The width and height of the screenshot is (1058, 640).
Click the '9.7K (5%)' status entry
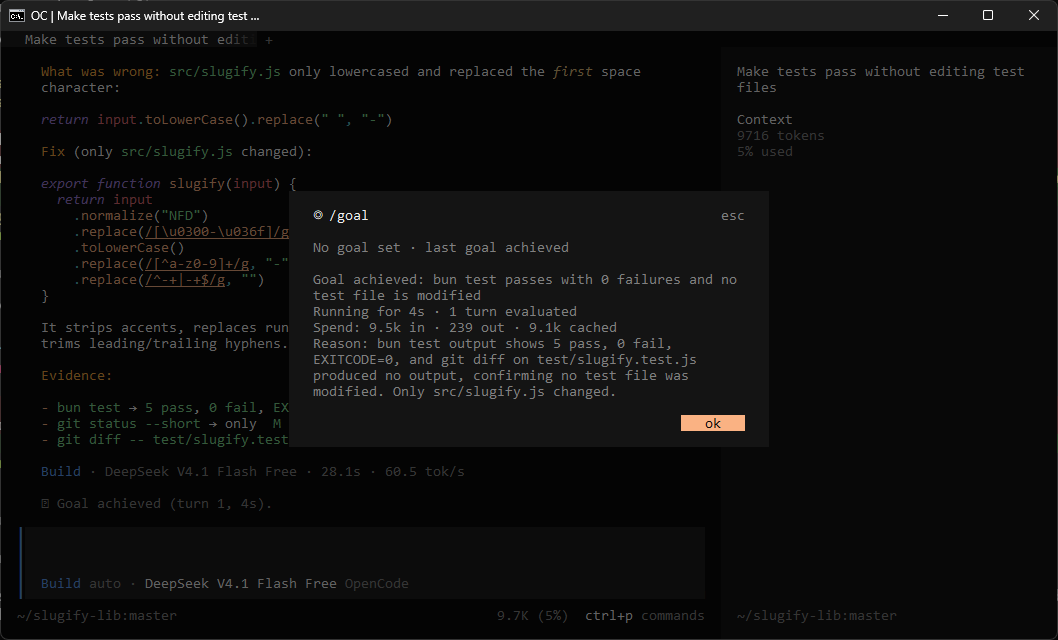pos(532,616)
